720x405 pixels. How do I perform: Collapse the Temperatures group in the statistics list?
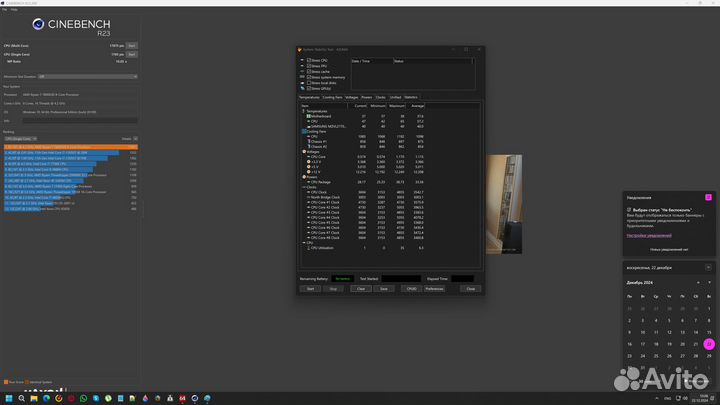pos(304,111)
